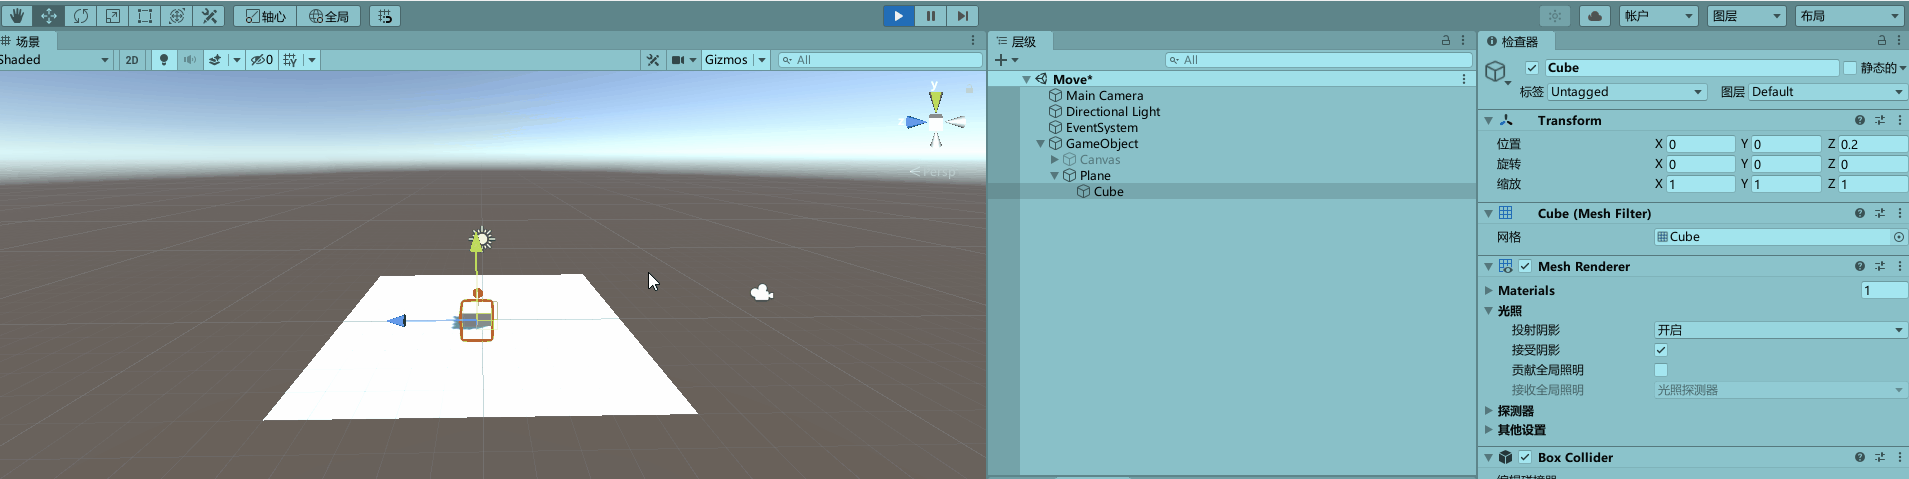Select Directional Light in hierarchy
This screenshot has width=1909, height=479.
(1113, 111)
